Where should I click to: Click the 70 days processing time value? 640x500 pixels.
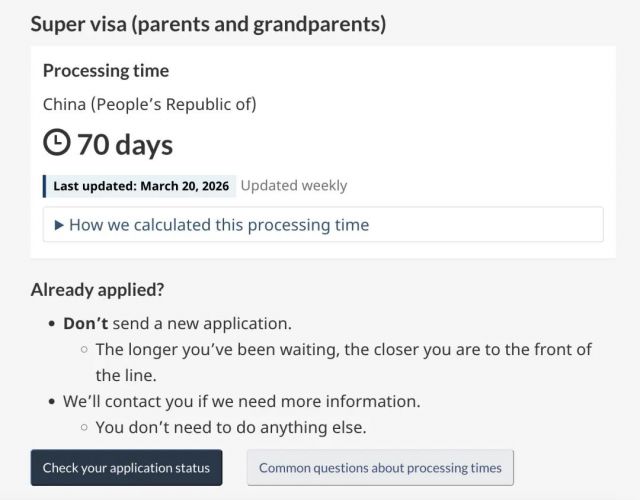(x=125, y=145)
